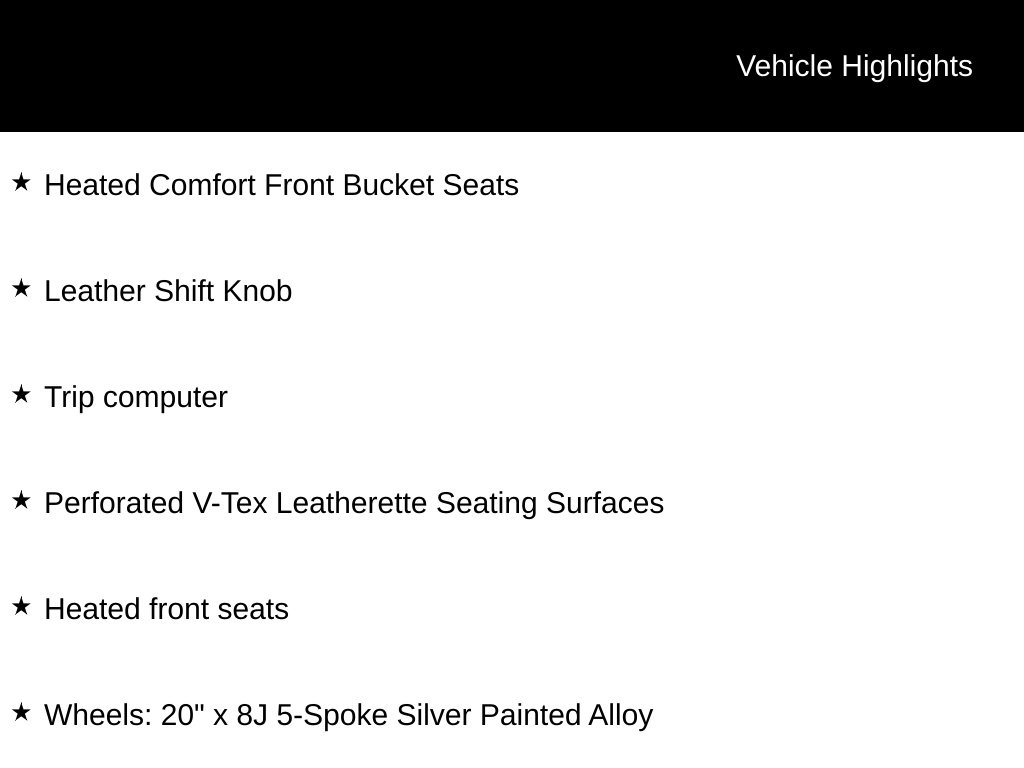Click the word Surfaces in the leatherette item
This screenshot has width=1024, height=768.
point(605,504)
